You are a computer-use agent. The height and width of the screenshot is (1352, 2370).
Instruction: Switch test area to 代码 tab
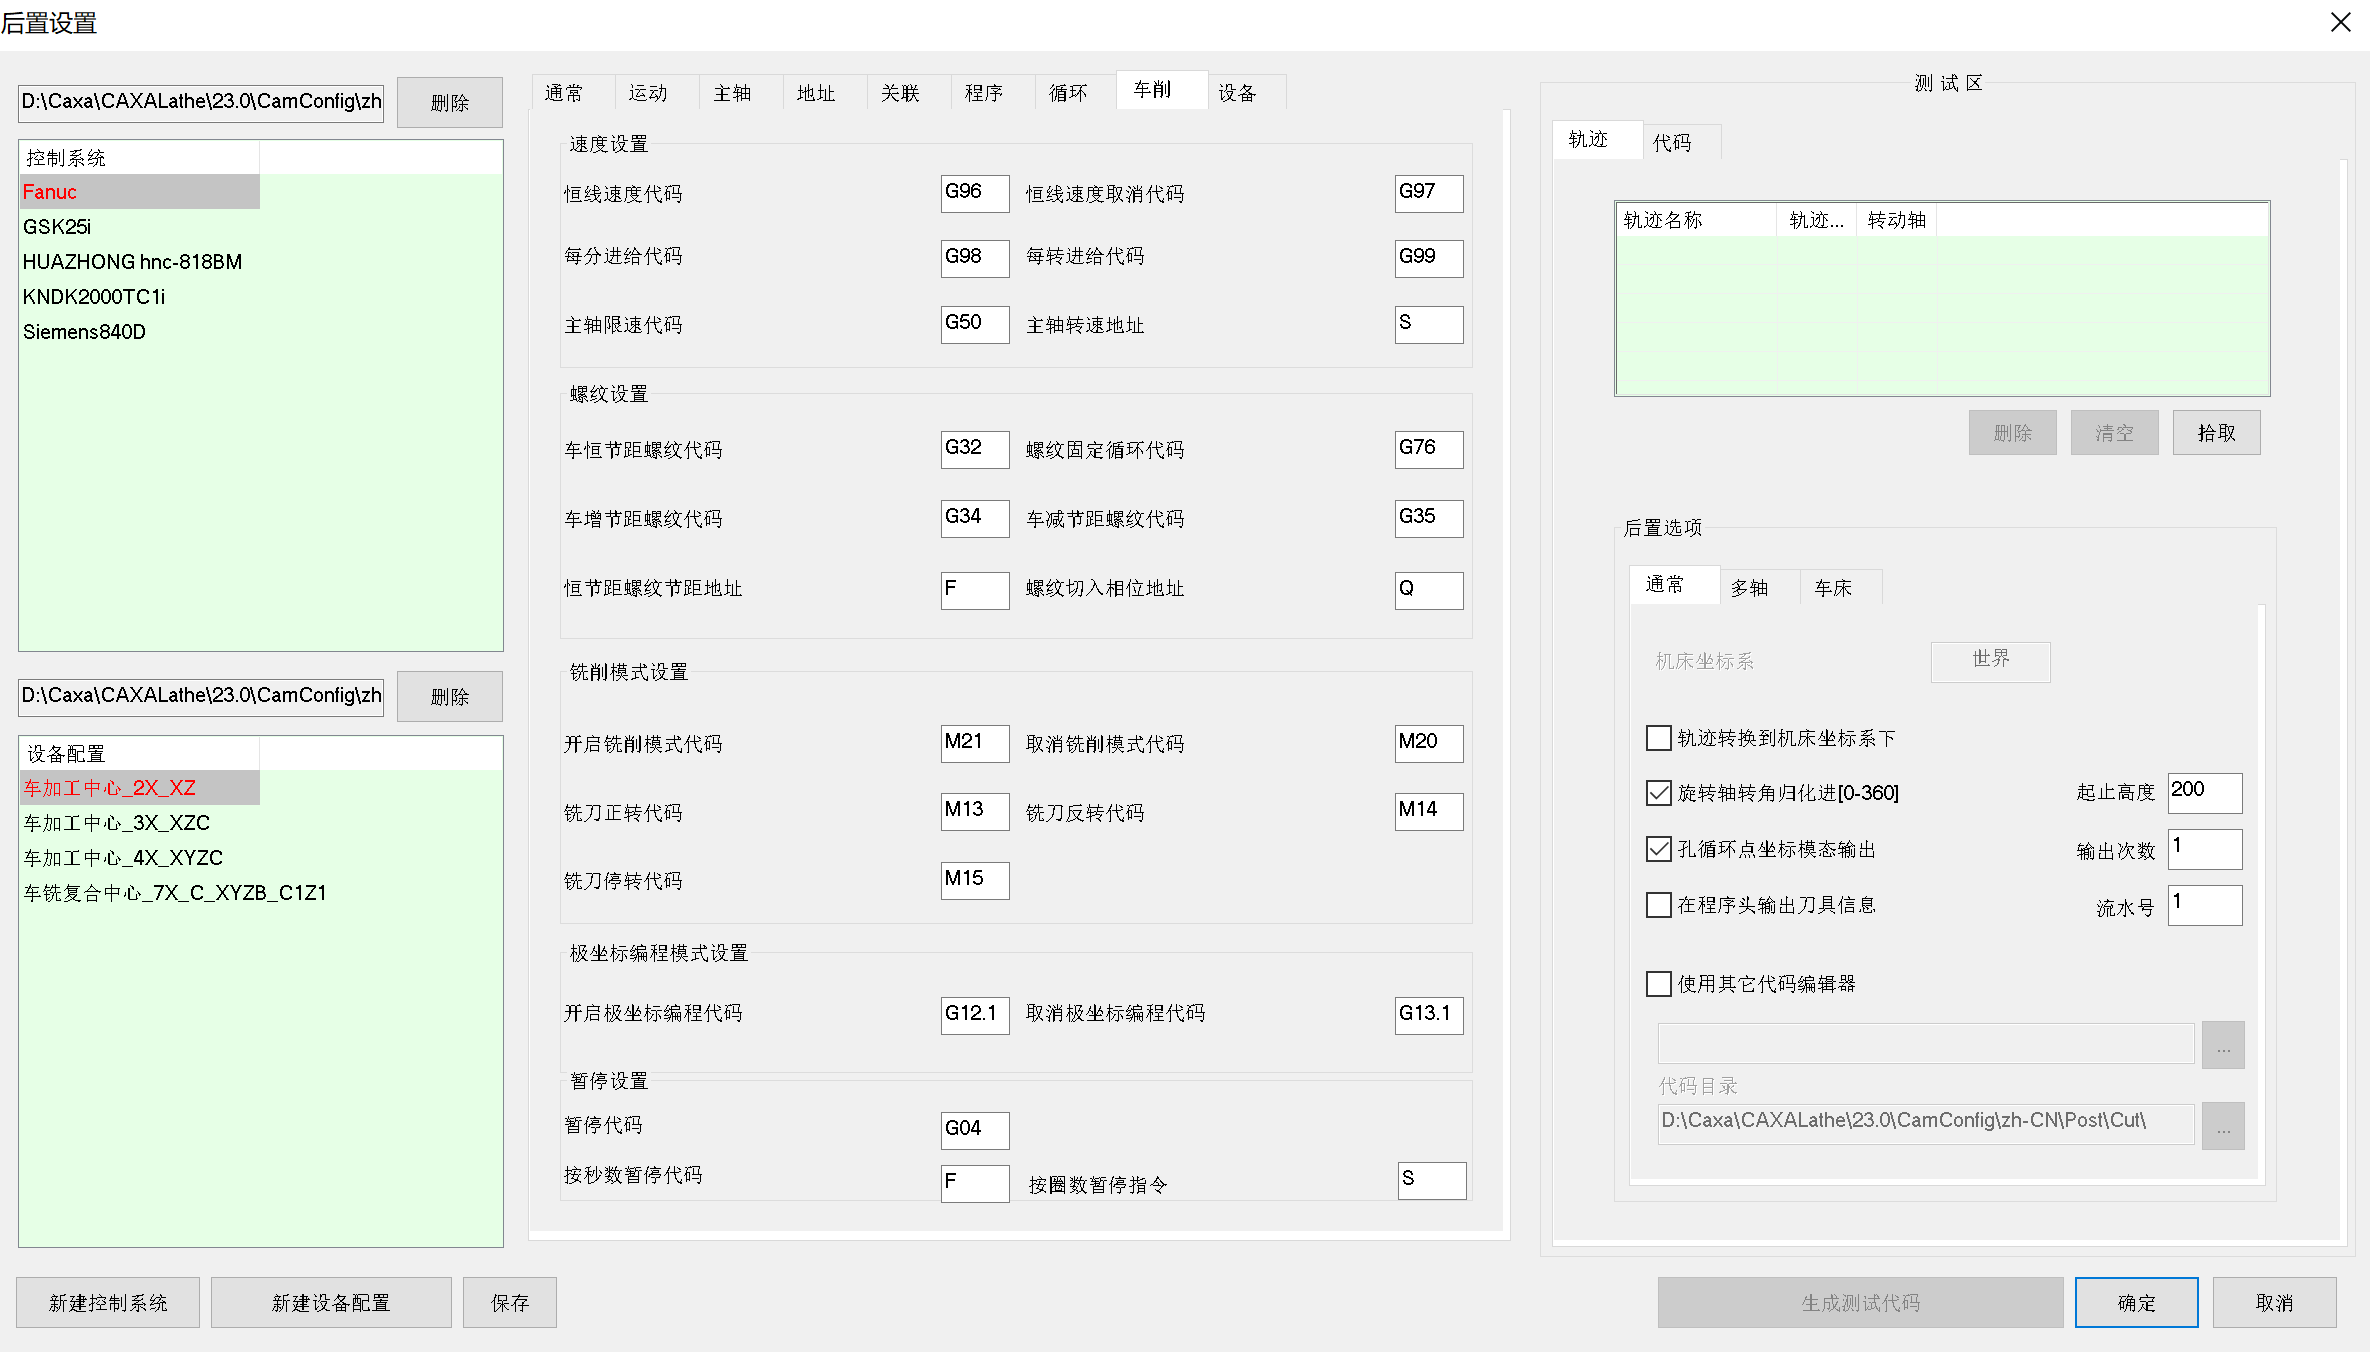pyautogui.click(x=1672, y=143)
